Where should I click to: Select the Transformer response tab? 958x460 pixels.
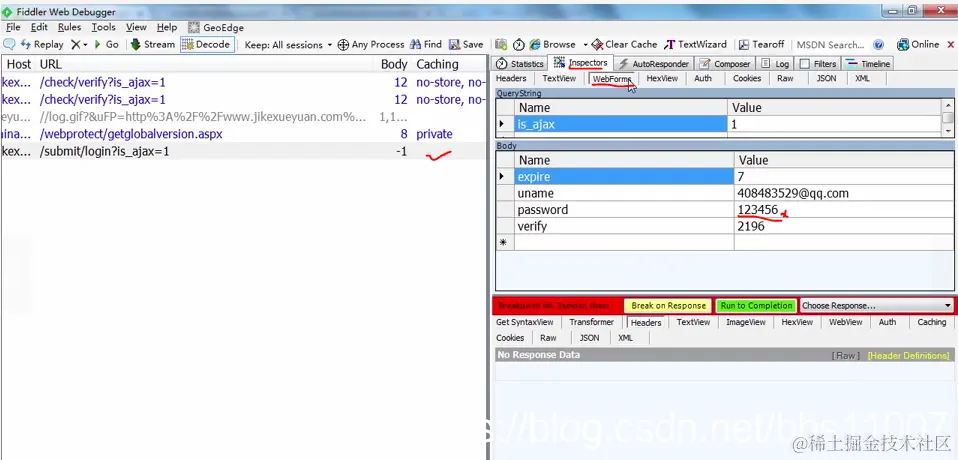click(x=591, y=322)
